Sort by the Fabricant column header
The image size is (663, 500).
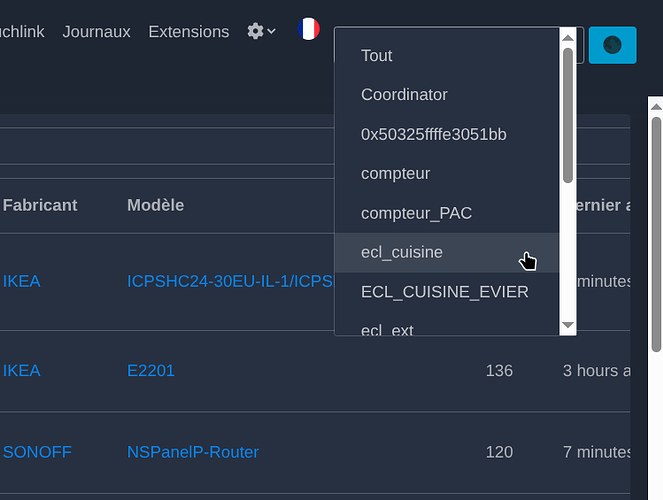[x=40, y=205]
